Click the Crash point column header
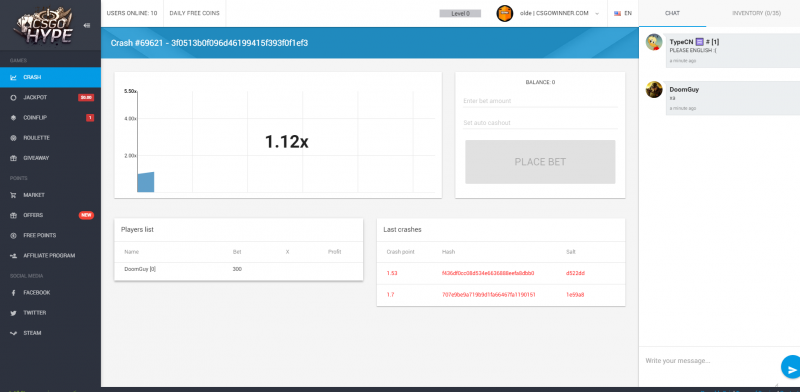The image size is (800, 392). click(401, 252)
